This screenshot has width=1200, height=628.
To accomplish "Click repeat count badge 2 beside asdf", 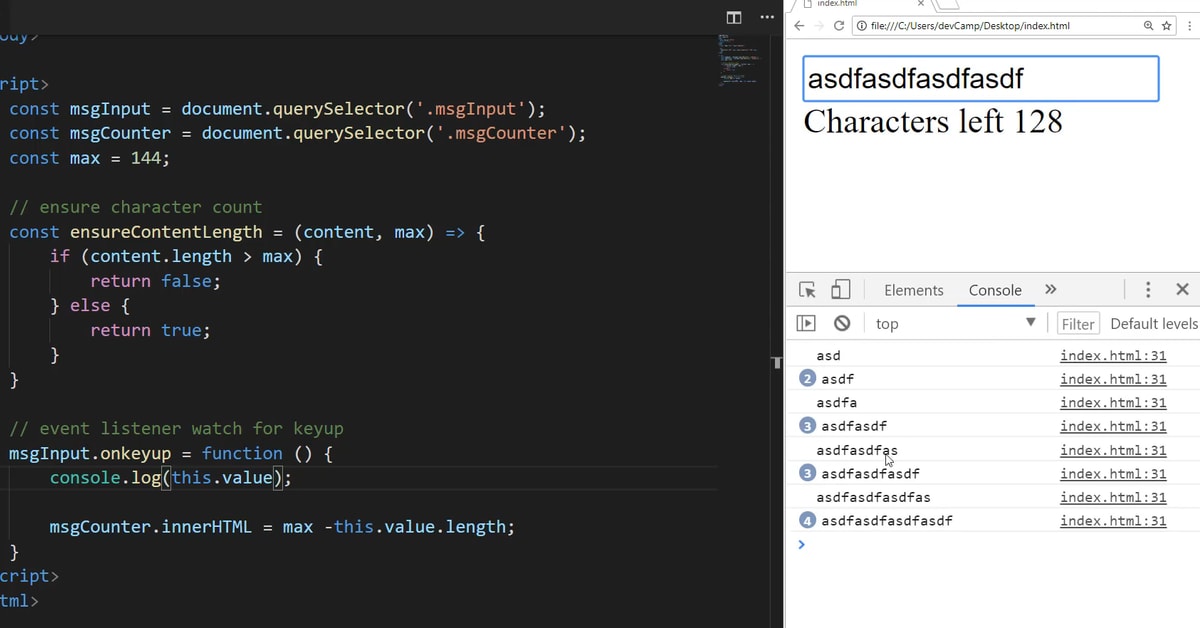I will click(808, 379).
